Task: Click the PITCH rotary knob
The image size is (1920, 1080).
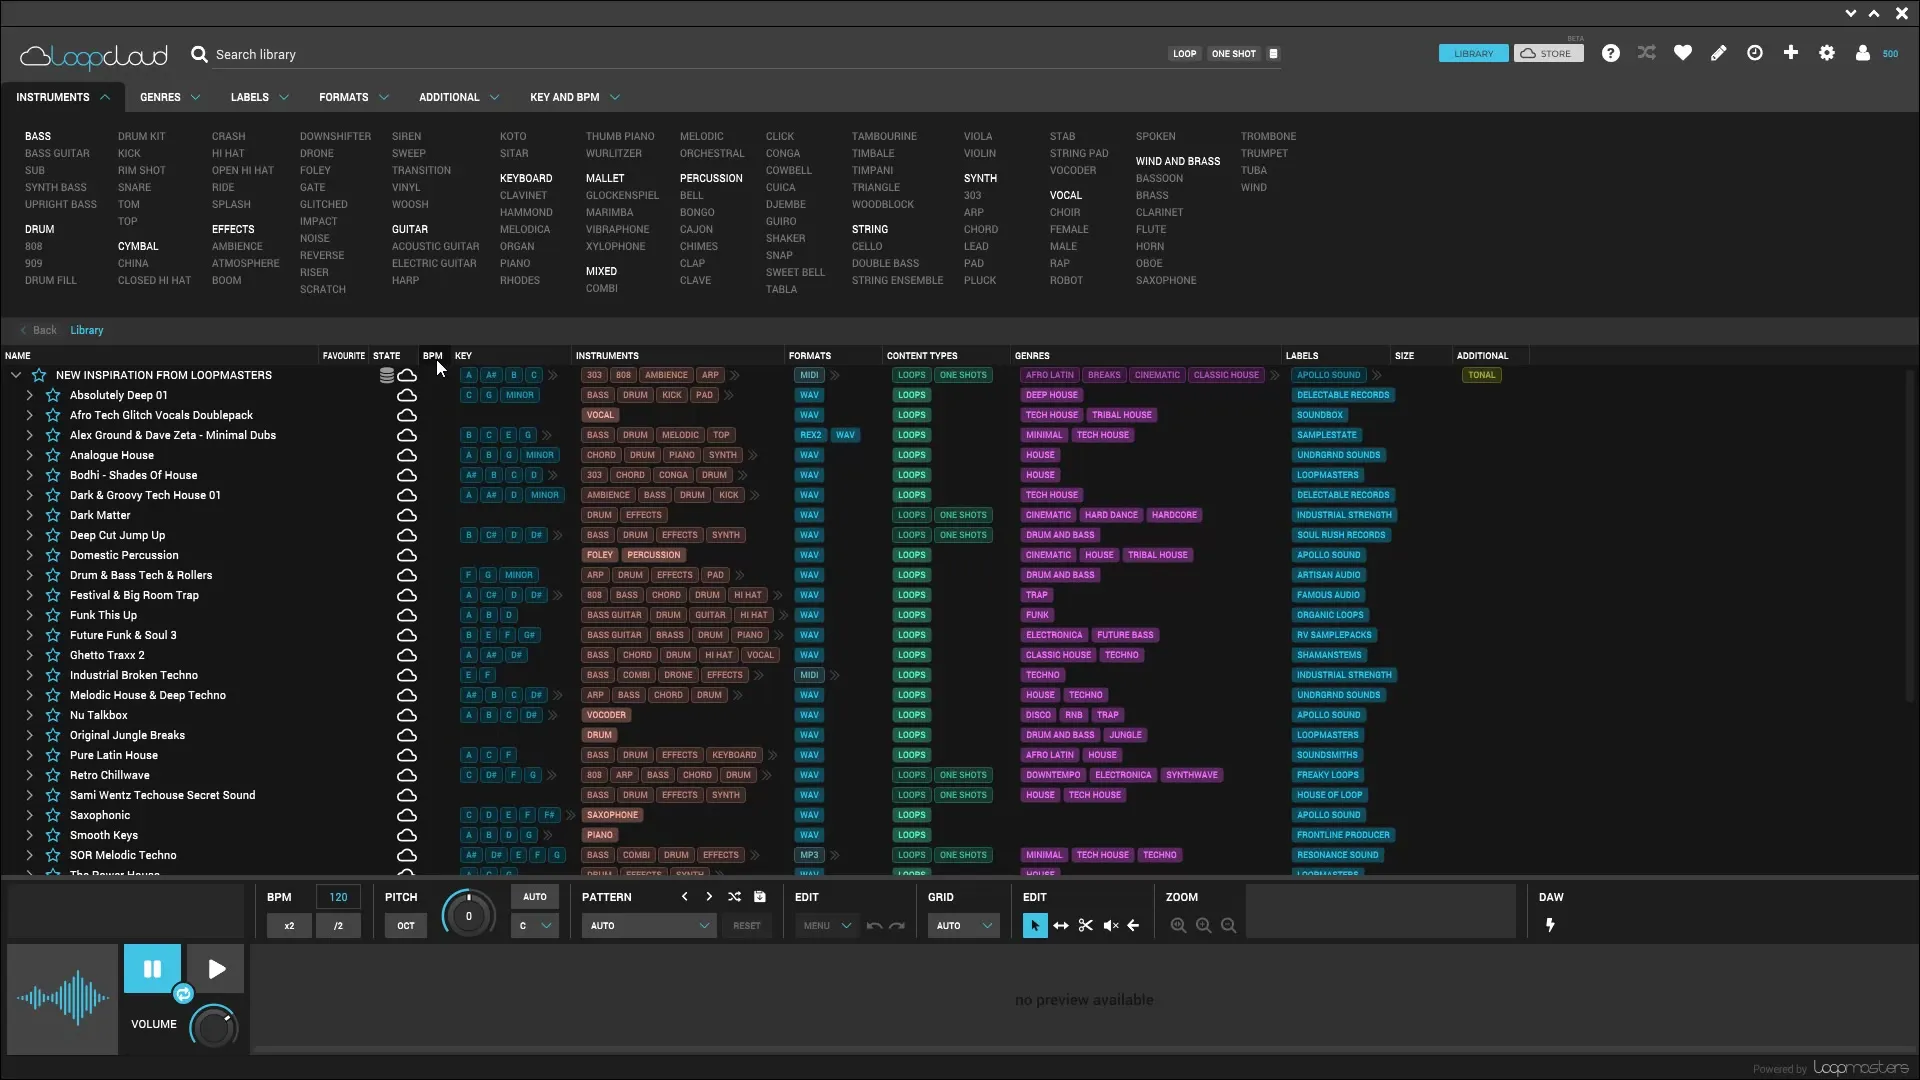Action: pos(468,915)
